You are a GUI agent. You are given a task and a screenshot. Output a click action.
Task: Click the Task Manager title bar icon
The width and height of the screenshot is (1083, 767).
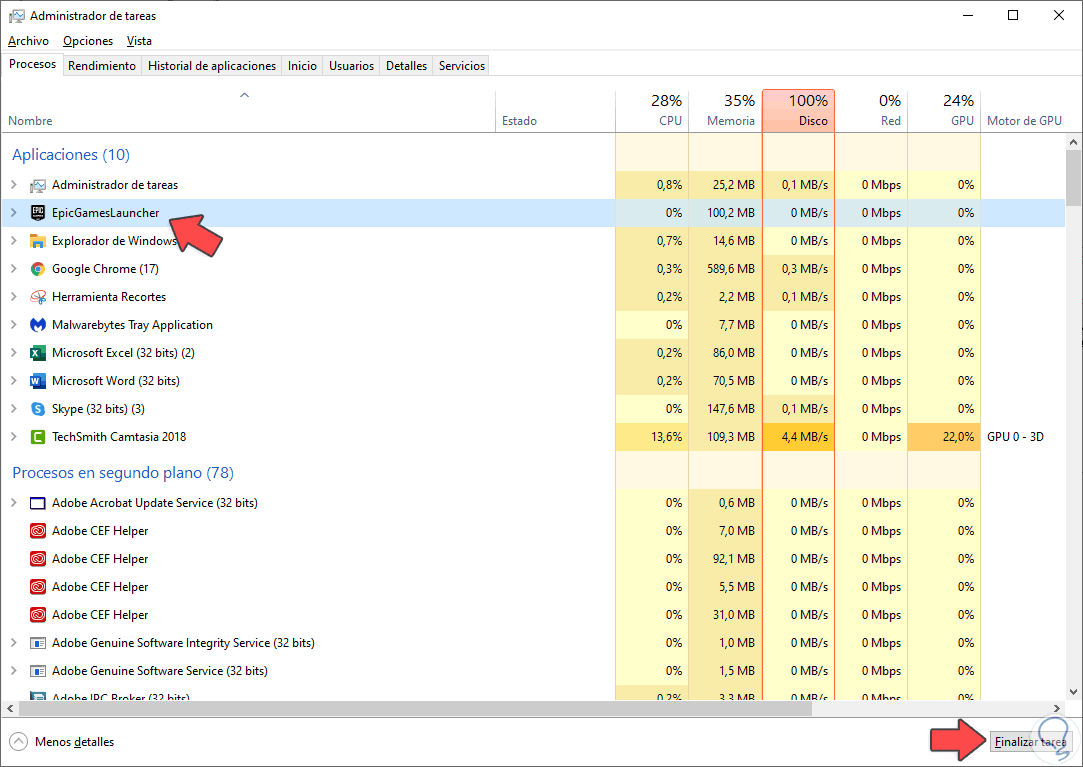click(17, 15)
